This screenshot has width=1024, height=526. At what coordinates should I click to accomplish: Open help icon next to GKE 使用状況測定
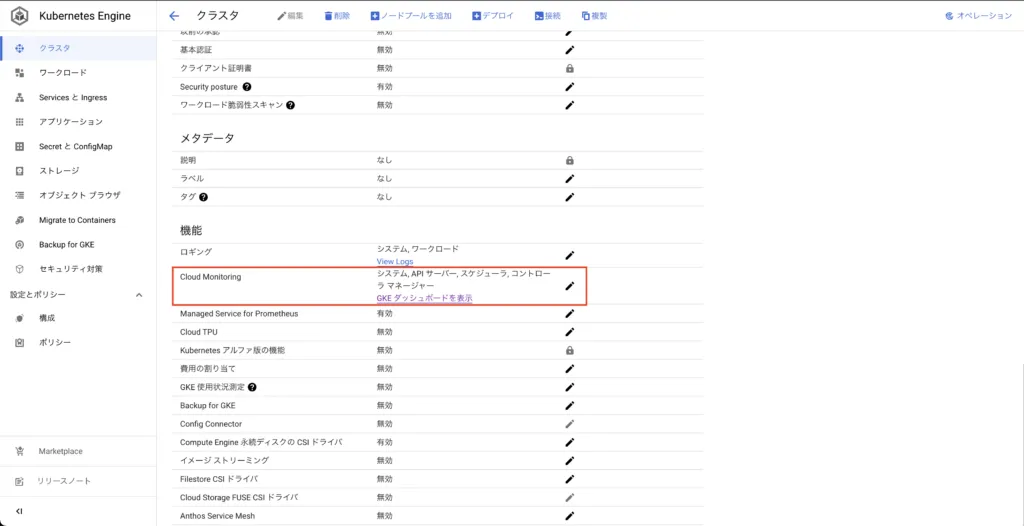pyautogui.click(x=252, y=387)
